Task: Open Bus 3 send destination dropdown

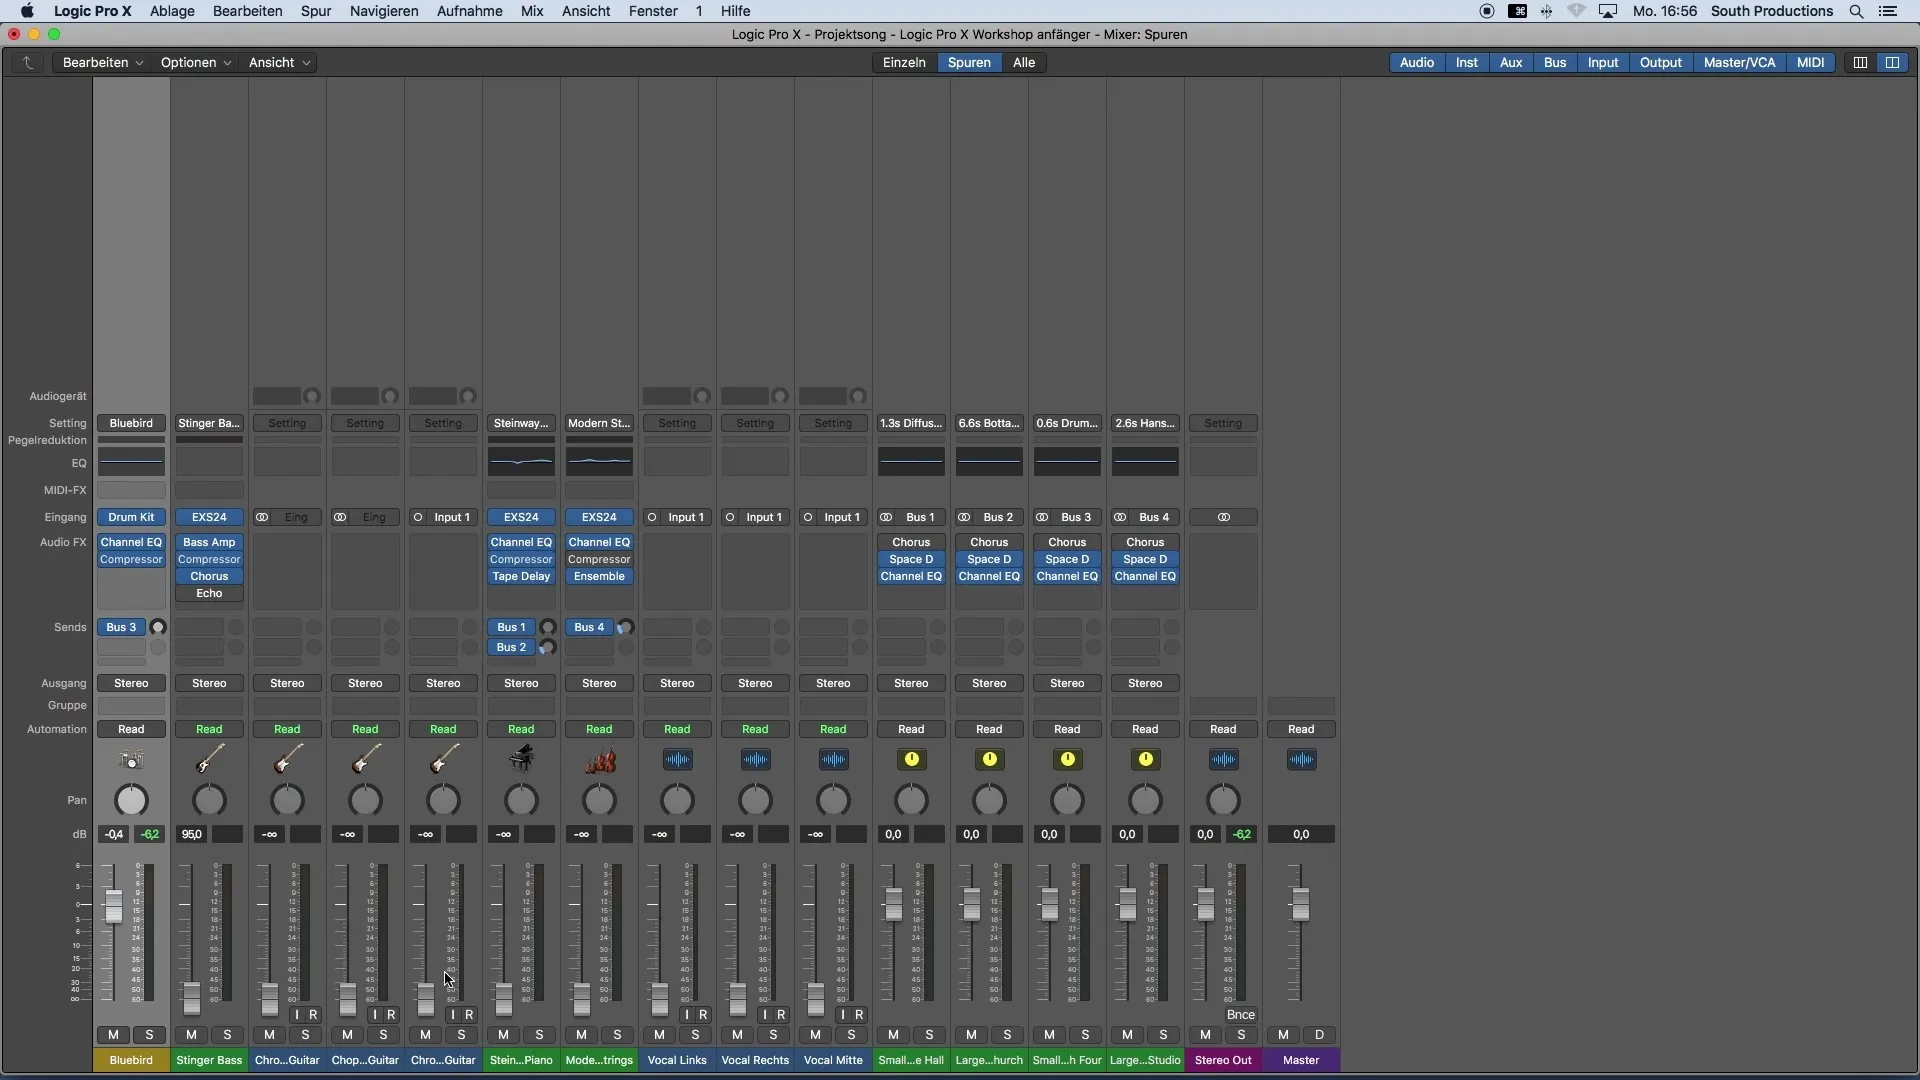Action: coord(121,626)
